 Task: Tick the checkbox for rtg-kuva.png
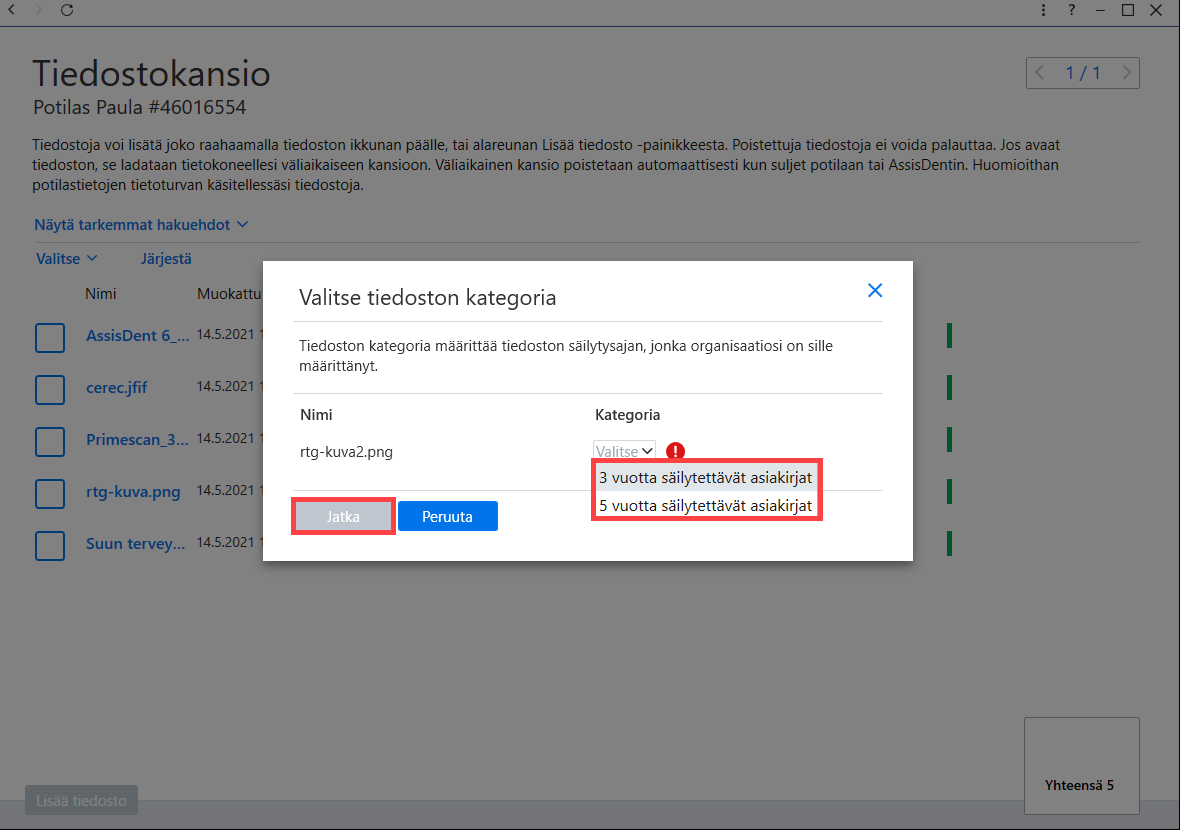pyautogui.click(x=50, y=494)
